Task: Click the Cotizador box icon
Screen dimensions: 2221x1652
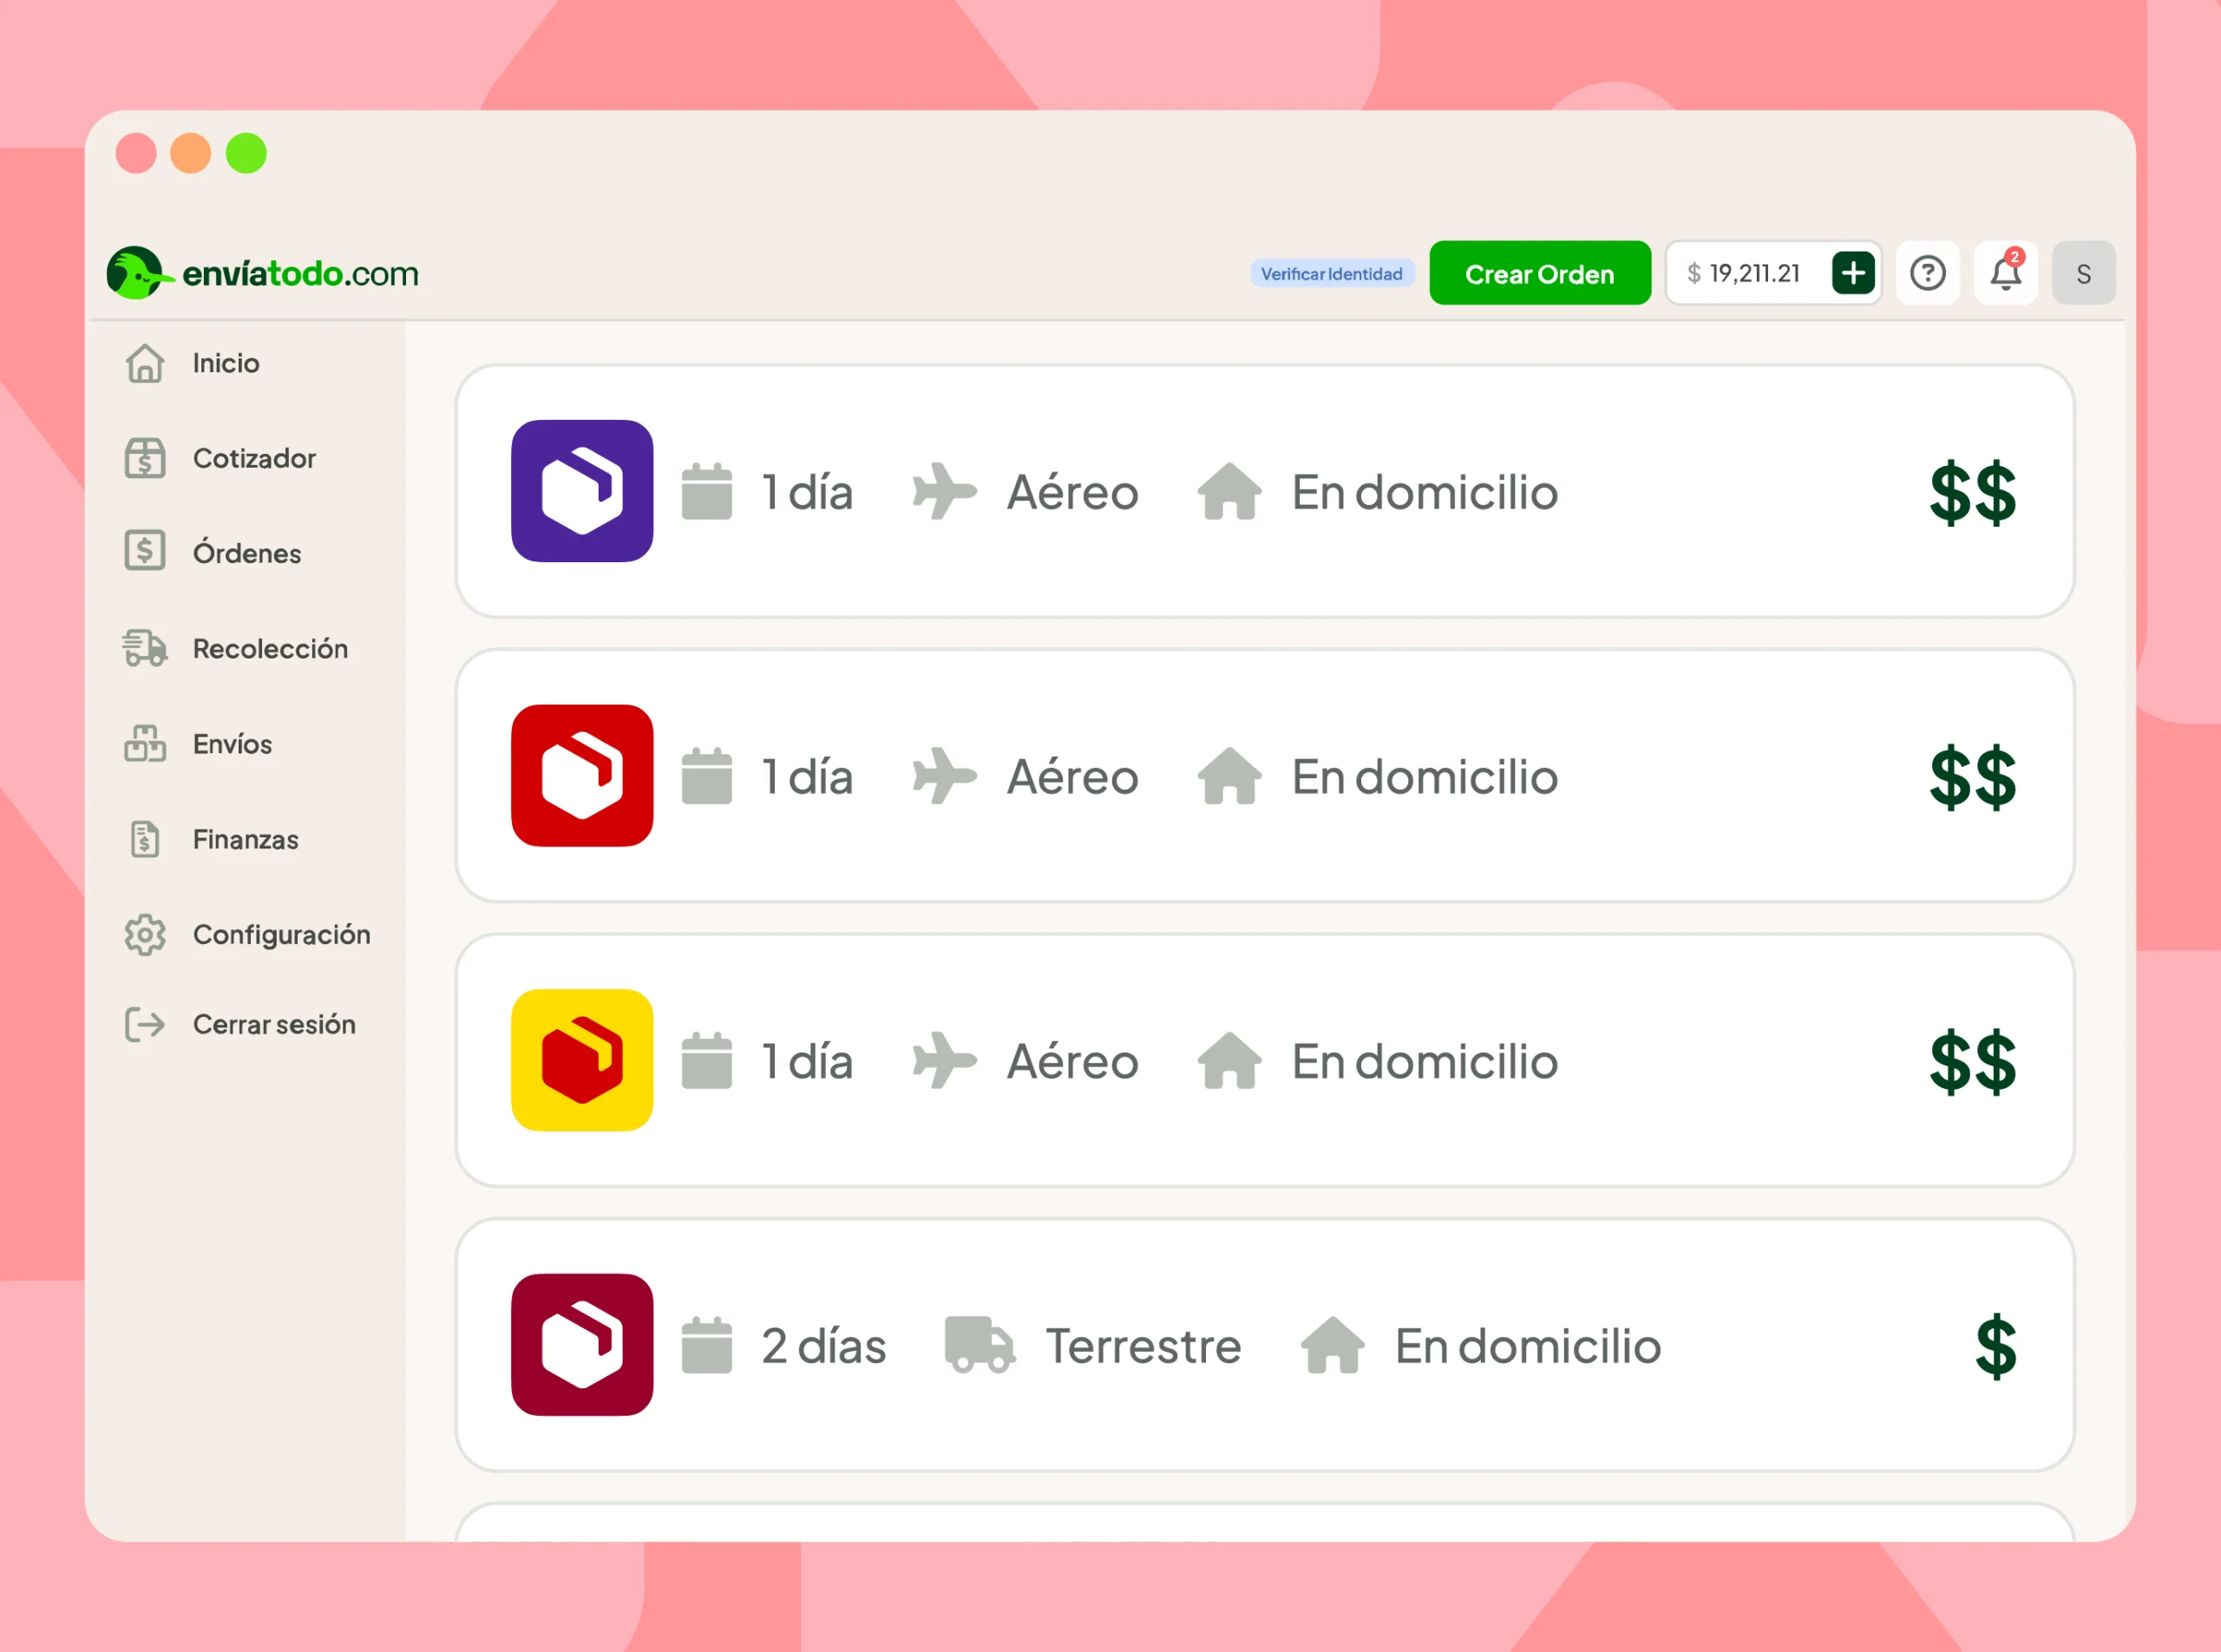Action: click(145, 458)
